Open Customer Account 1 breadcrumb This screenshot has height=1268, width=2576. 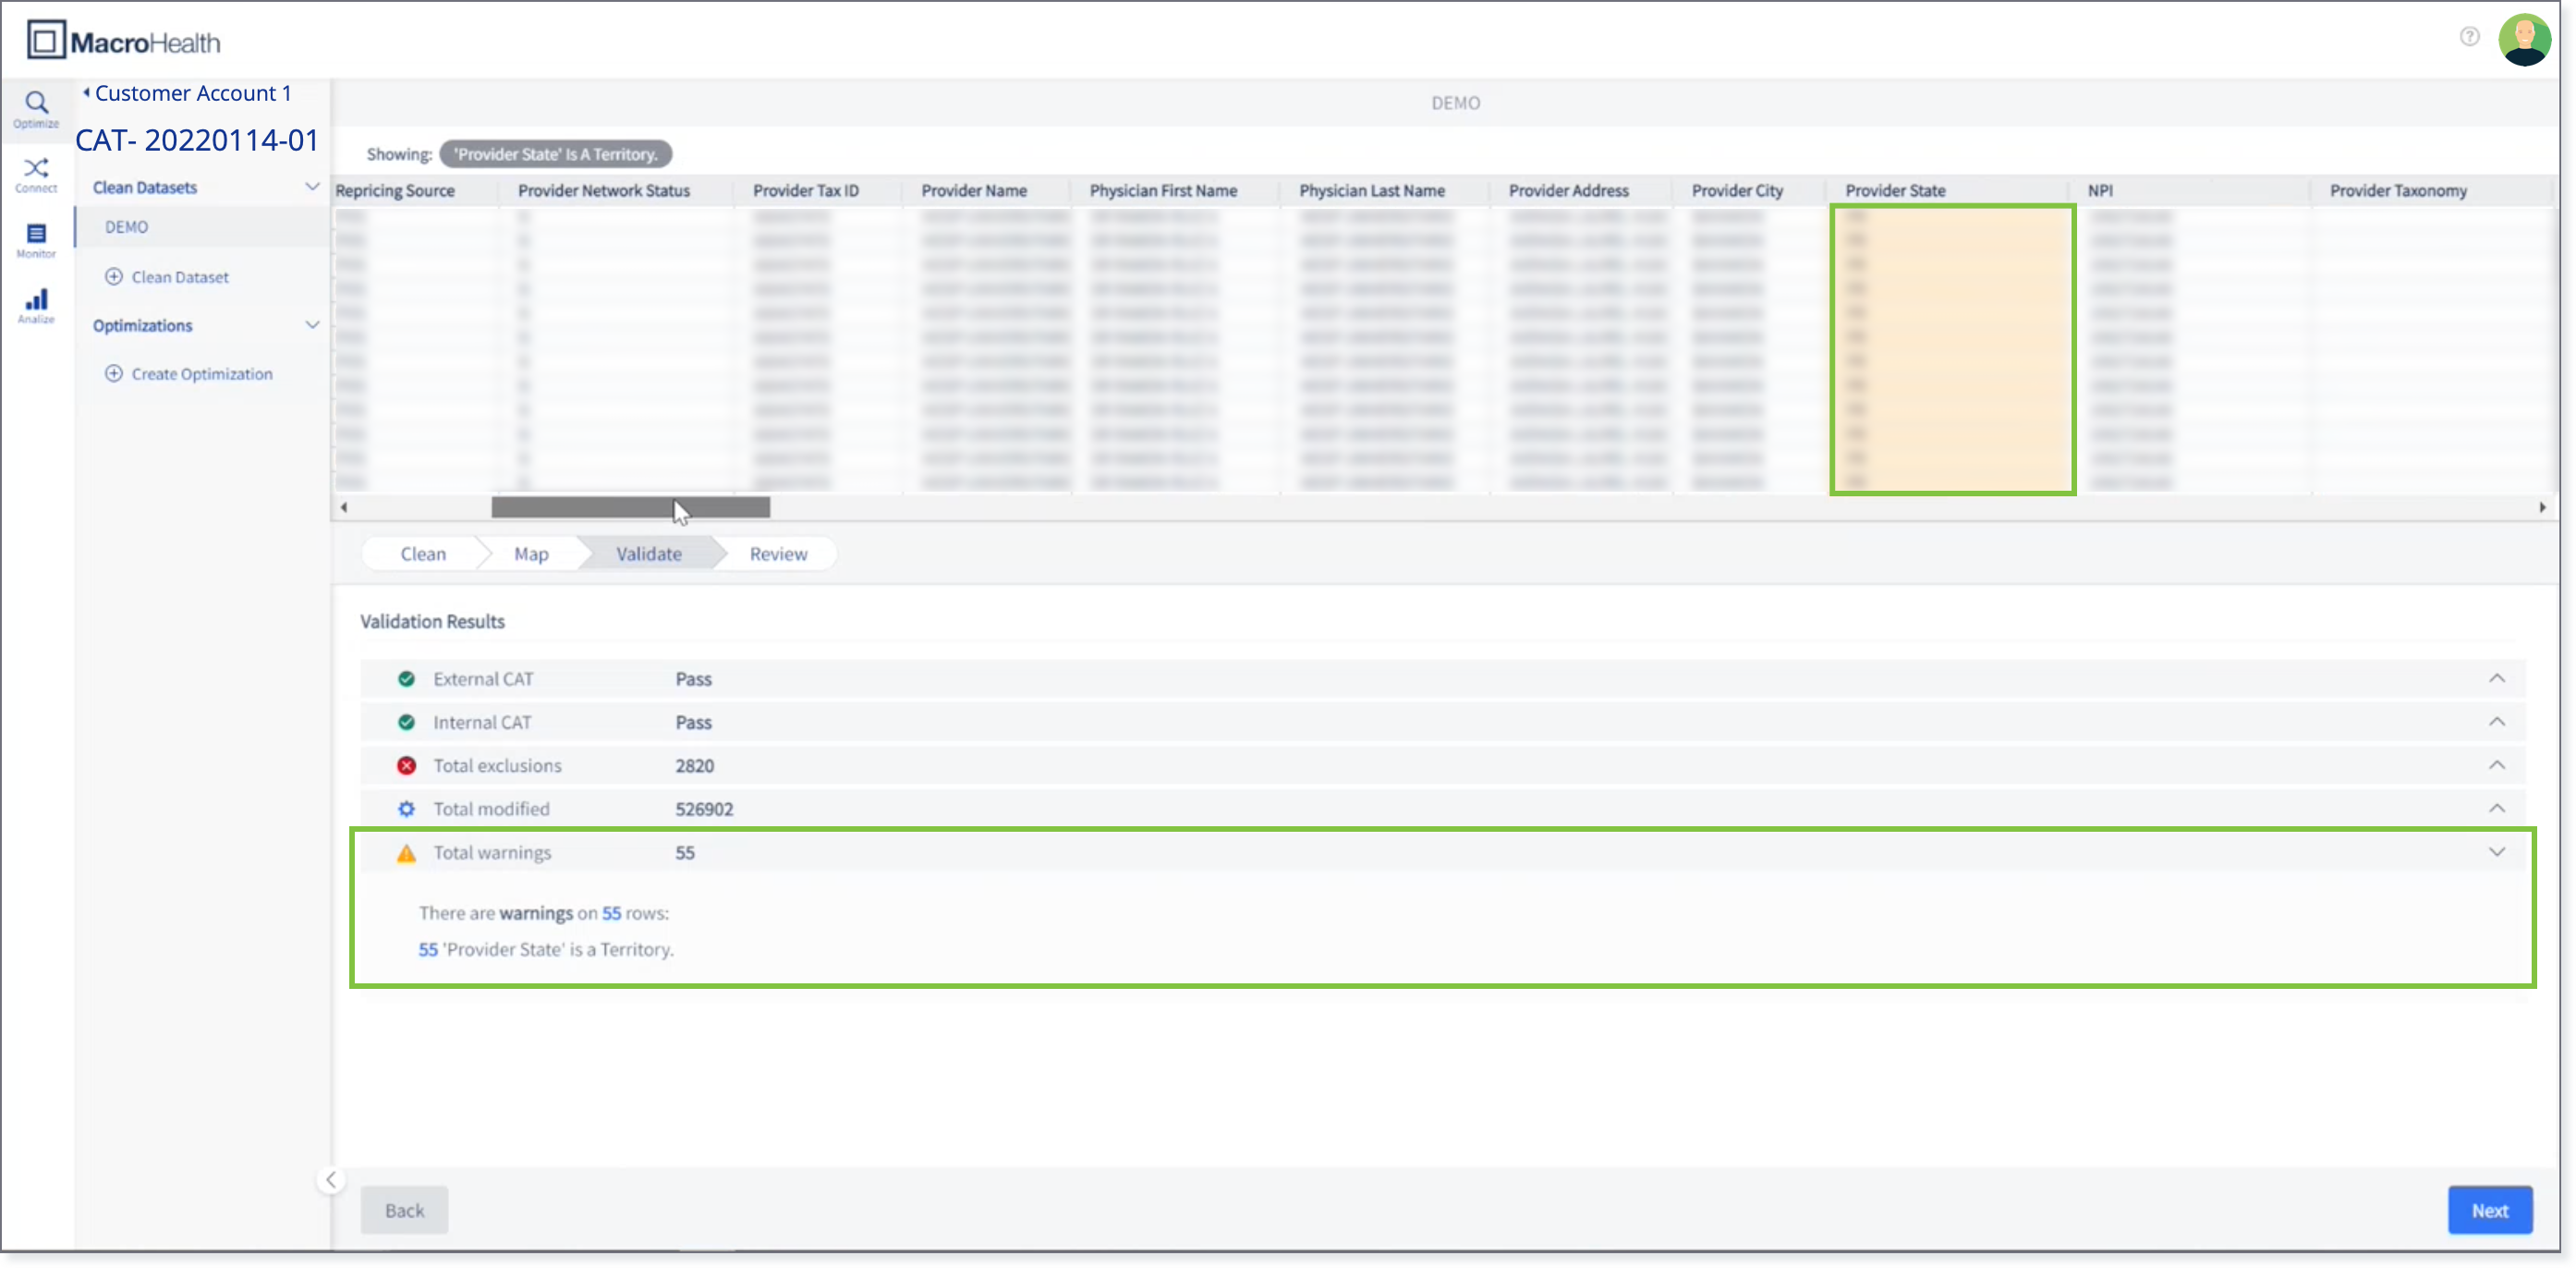point(193,93)
